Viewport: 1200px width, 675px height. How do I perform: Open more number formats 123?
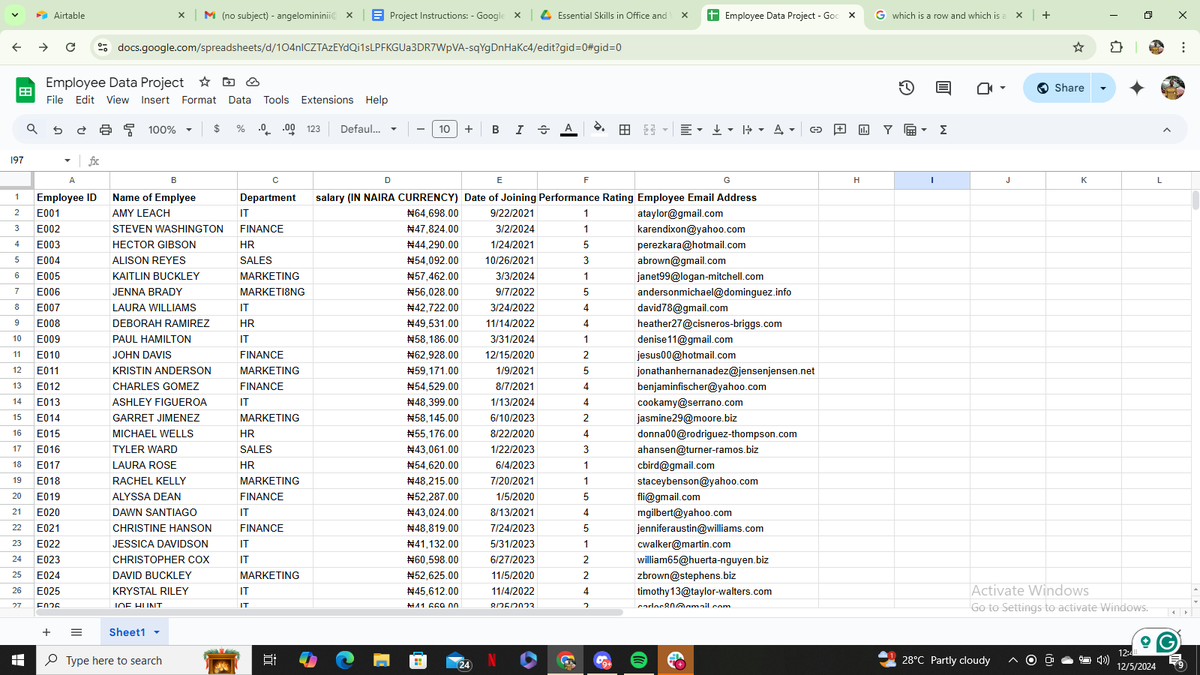pos(313,129)
